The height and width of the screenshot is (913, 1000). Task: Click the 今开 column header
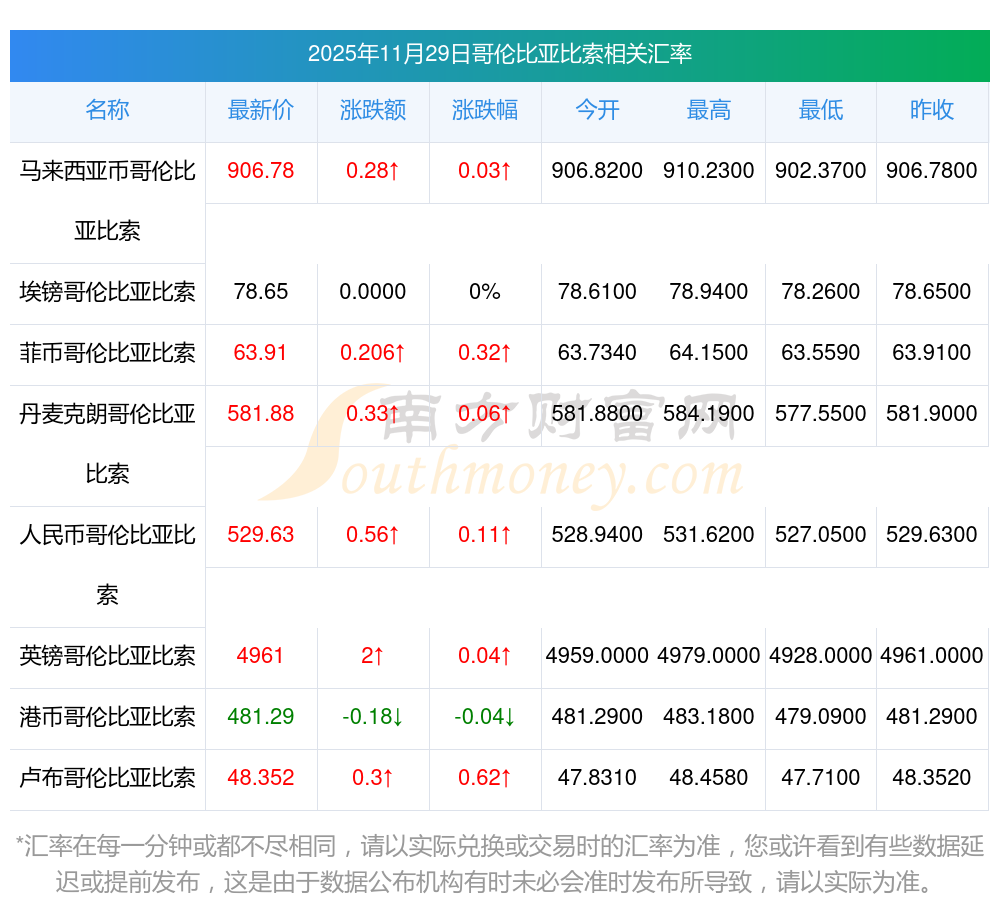tap(597, 111)
